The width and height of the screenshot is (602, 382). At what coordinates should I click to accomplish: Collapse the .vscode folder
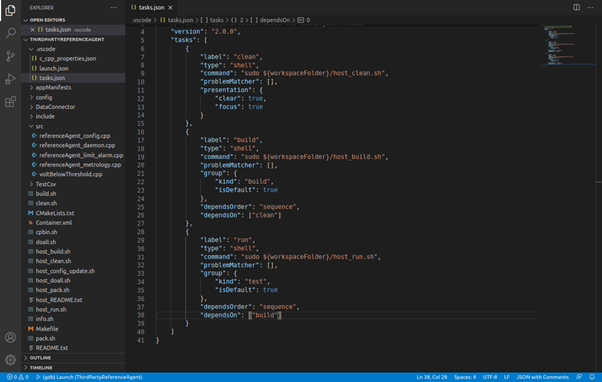45,49
